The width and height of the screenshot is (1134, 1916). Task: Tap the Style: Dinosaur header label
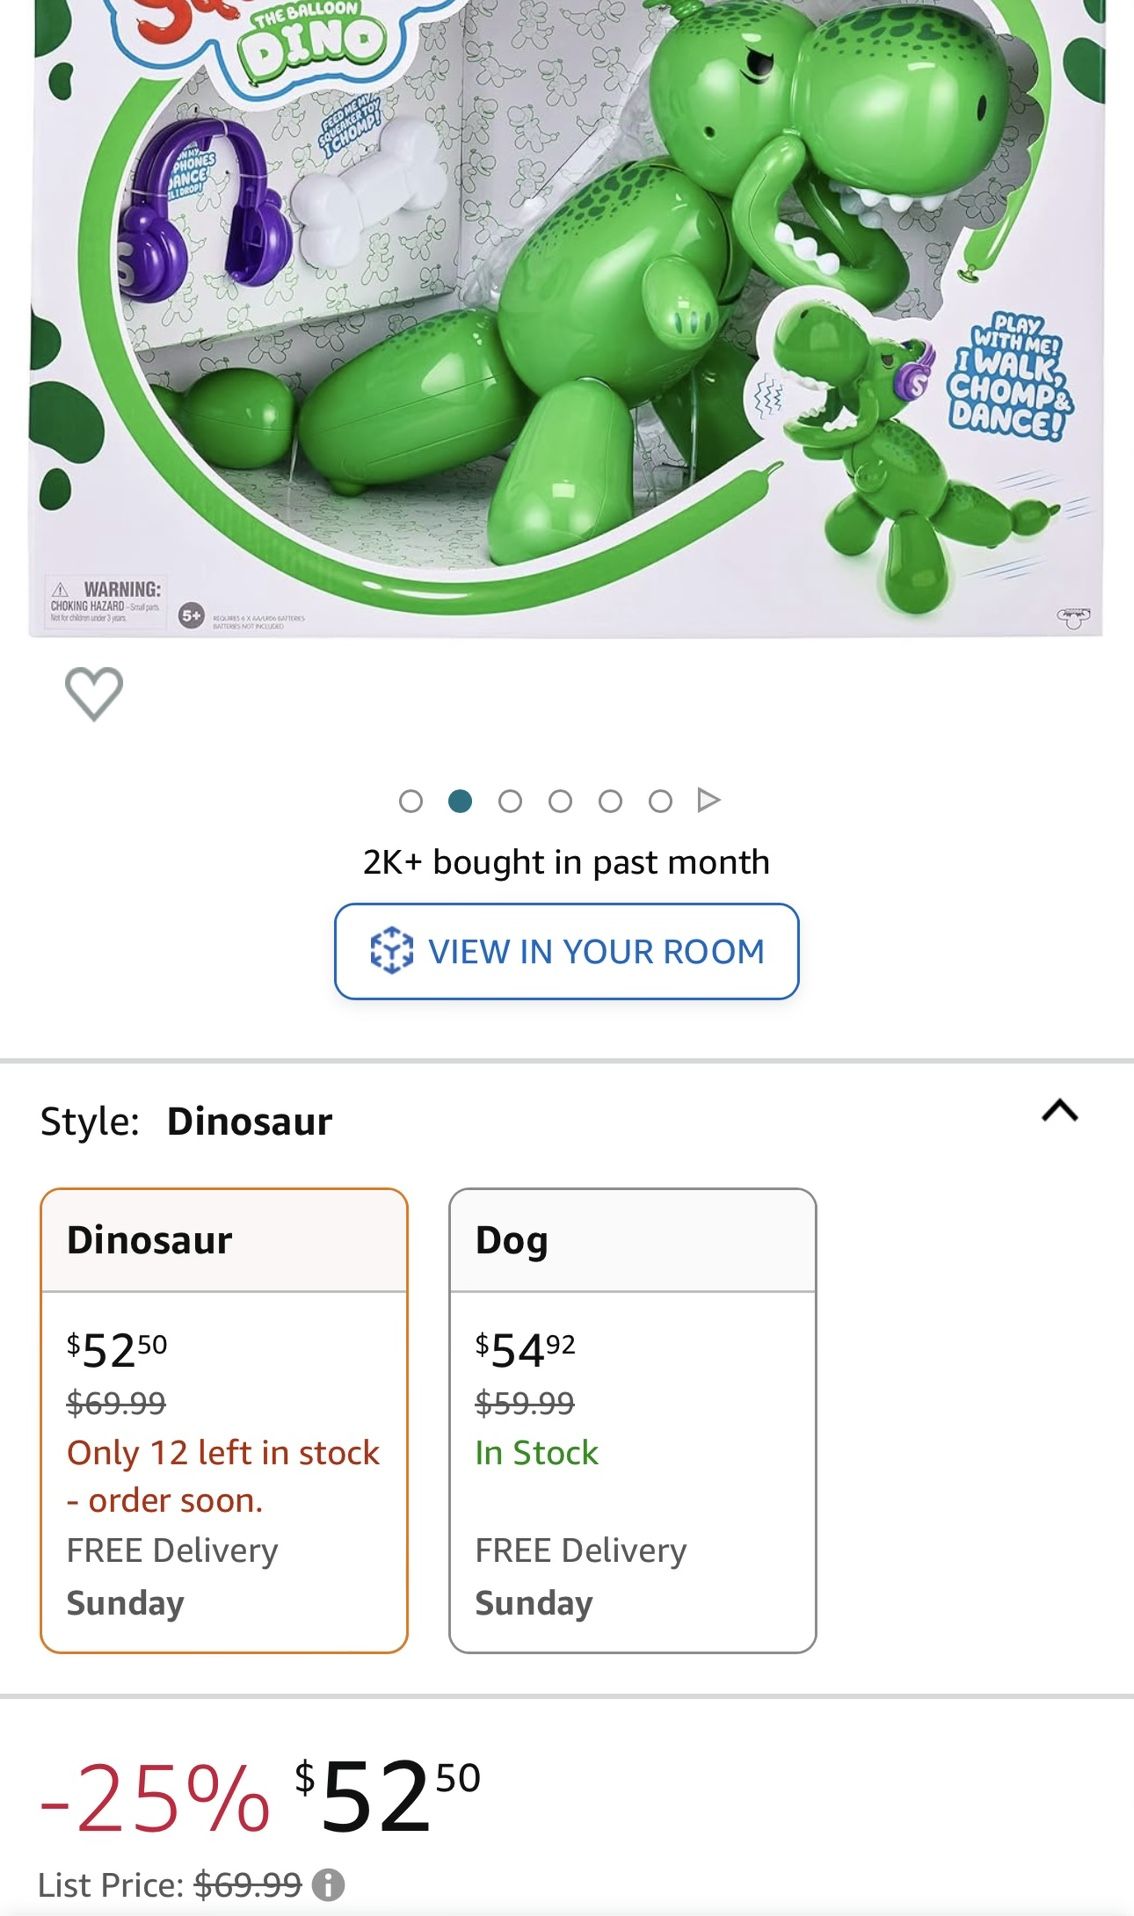click(186, 1121)
